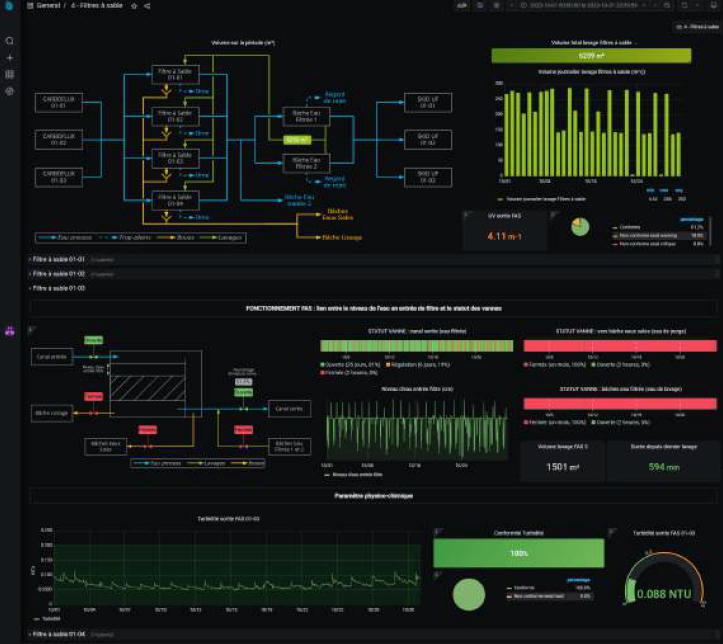Expand the Filtre à sable 01-02 row
The width and height of the screenshot is (723, 644).
click(58, 273)
